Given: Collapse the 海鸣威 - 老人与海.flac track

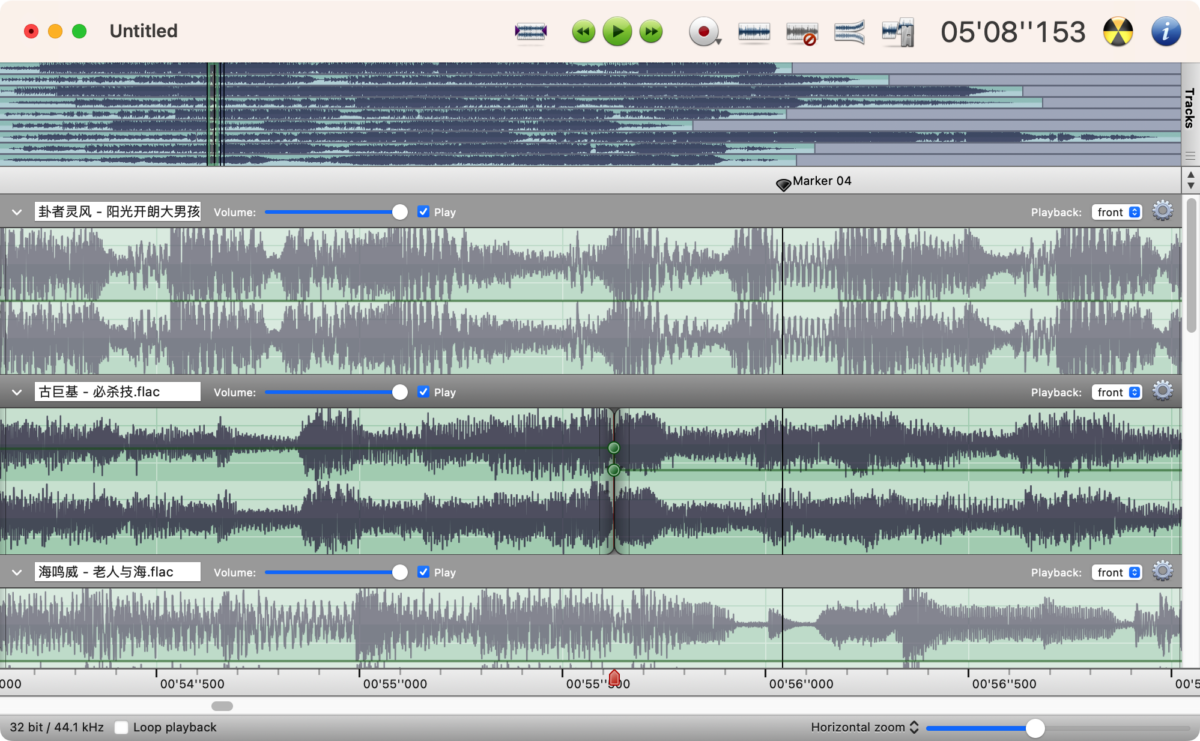Looking at the screenshot, I should point(17,572).
